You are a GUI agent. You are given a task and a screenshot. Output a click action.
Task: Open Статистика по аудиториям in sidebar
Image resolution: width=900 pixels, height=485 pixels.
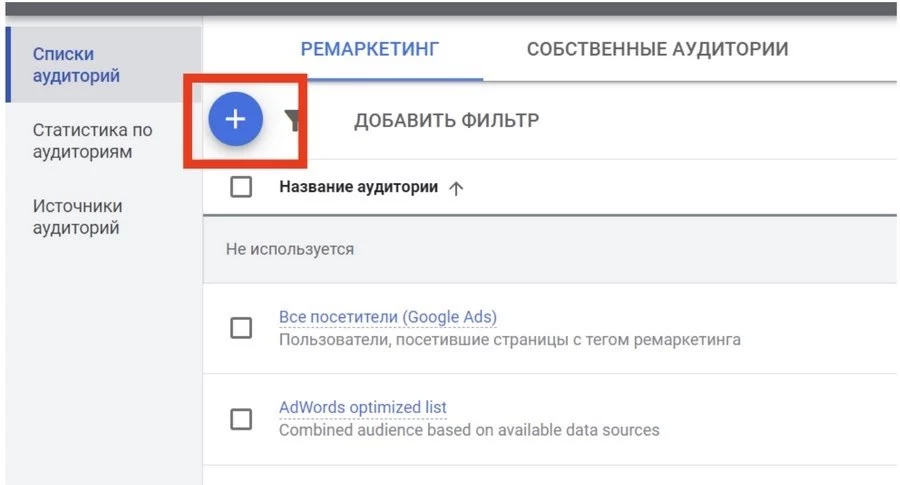tap(92, 141)
